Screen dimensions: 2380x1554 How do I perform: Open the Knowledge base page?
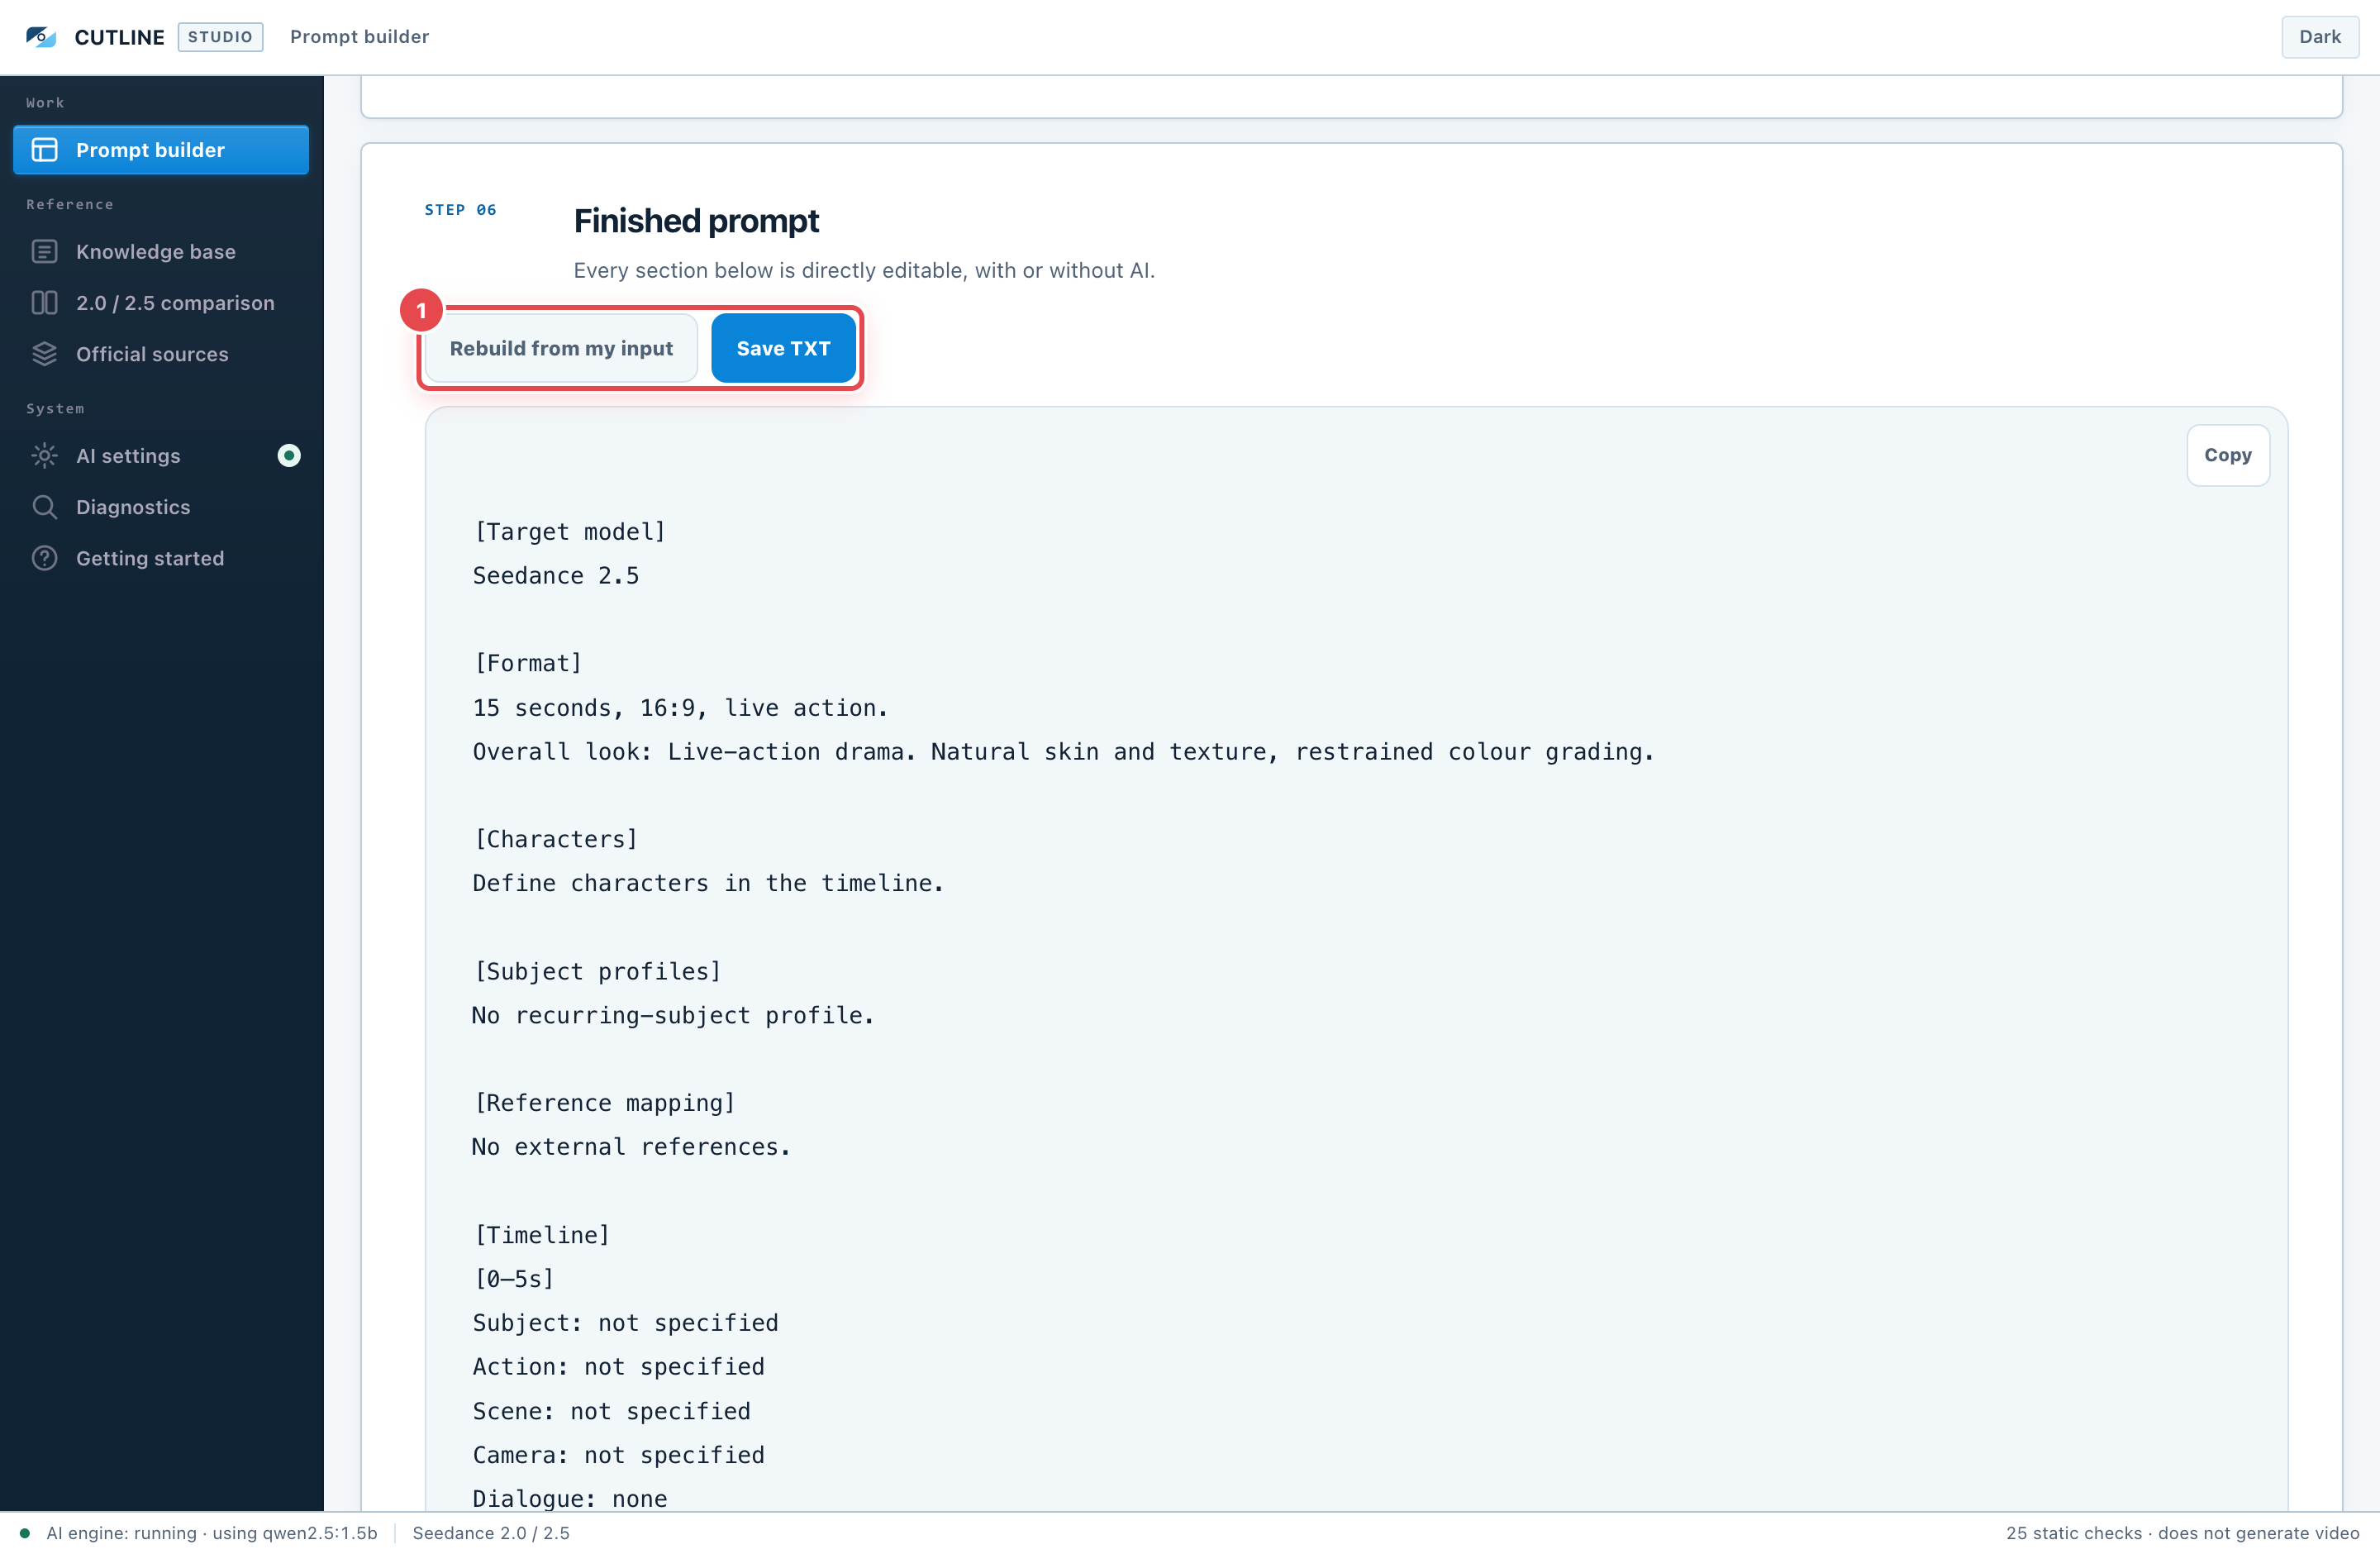pyautogui.click(x=161, y=252)
